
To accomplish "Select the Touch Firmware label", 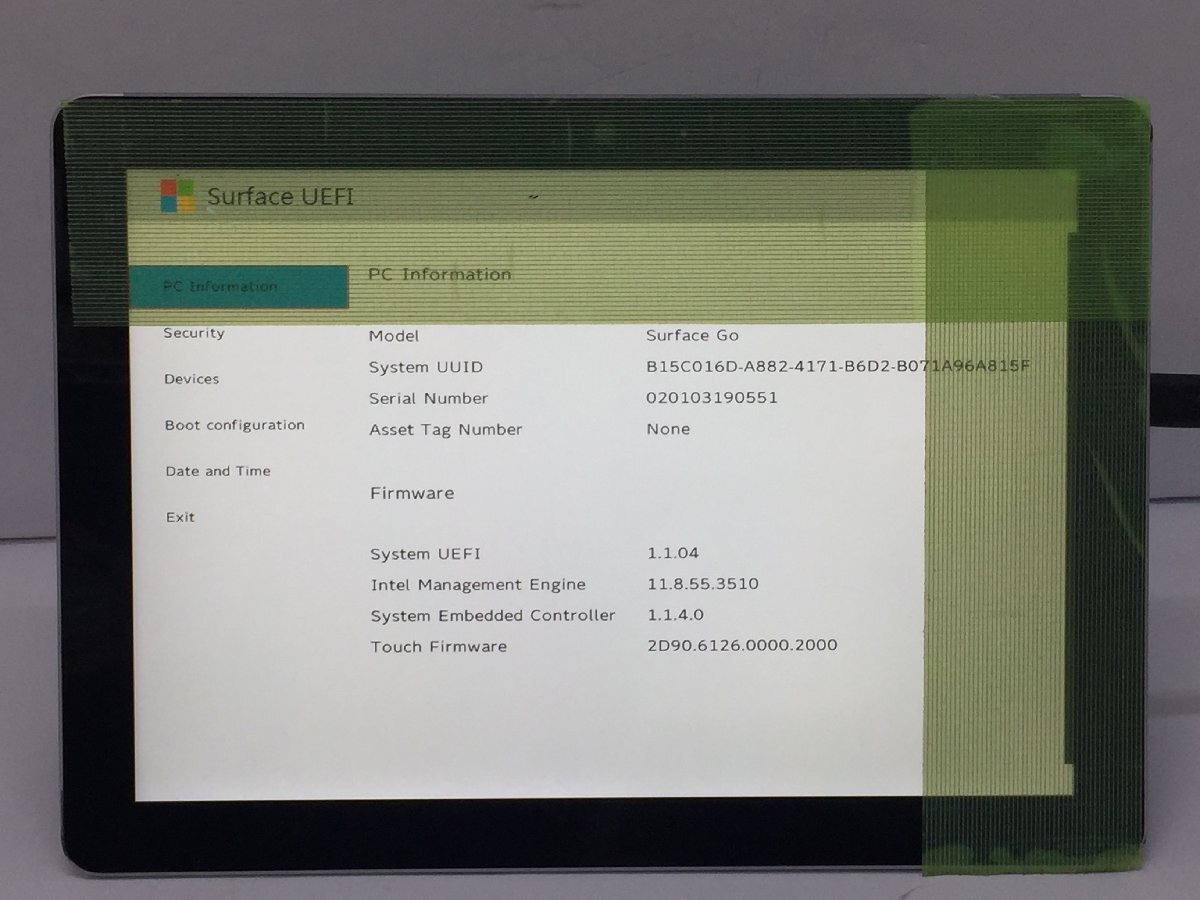I will [439, 646].
